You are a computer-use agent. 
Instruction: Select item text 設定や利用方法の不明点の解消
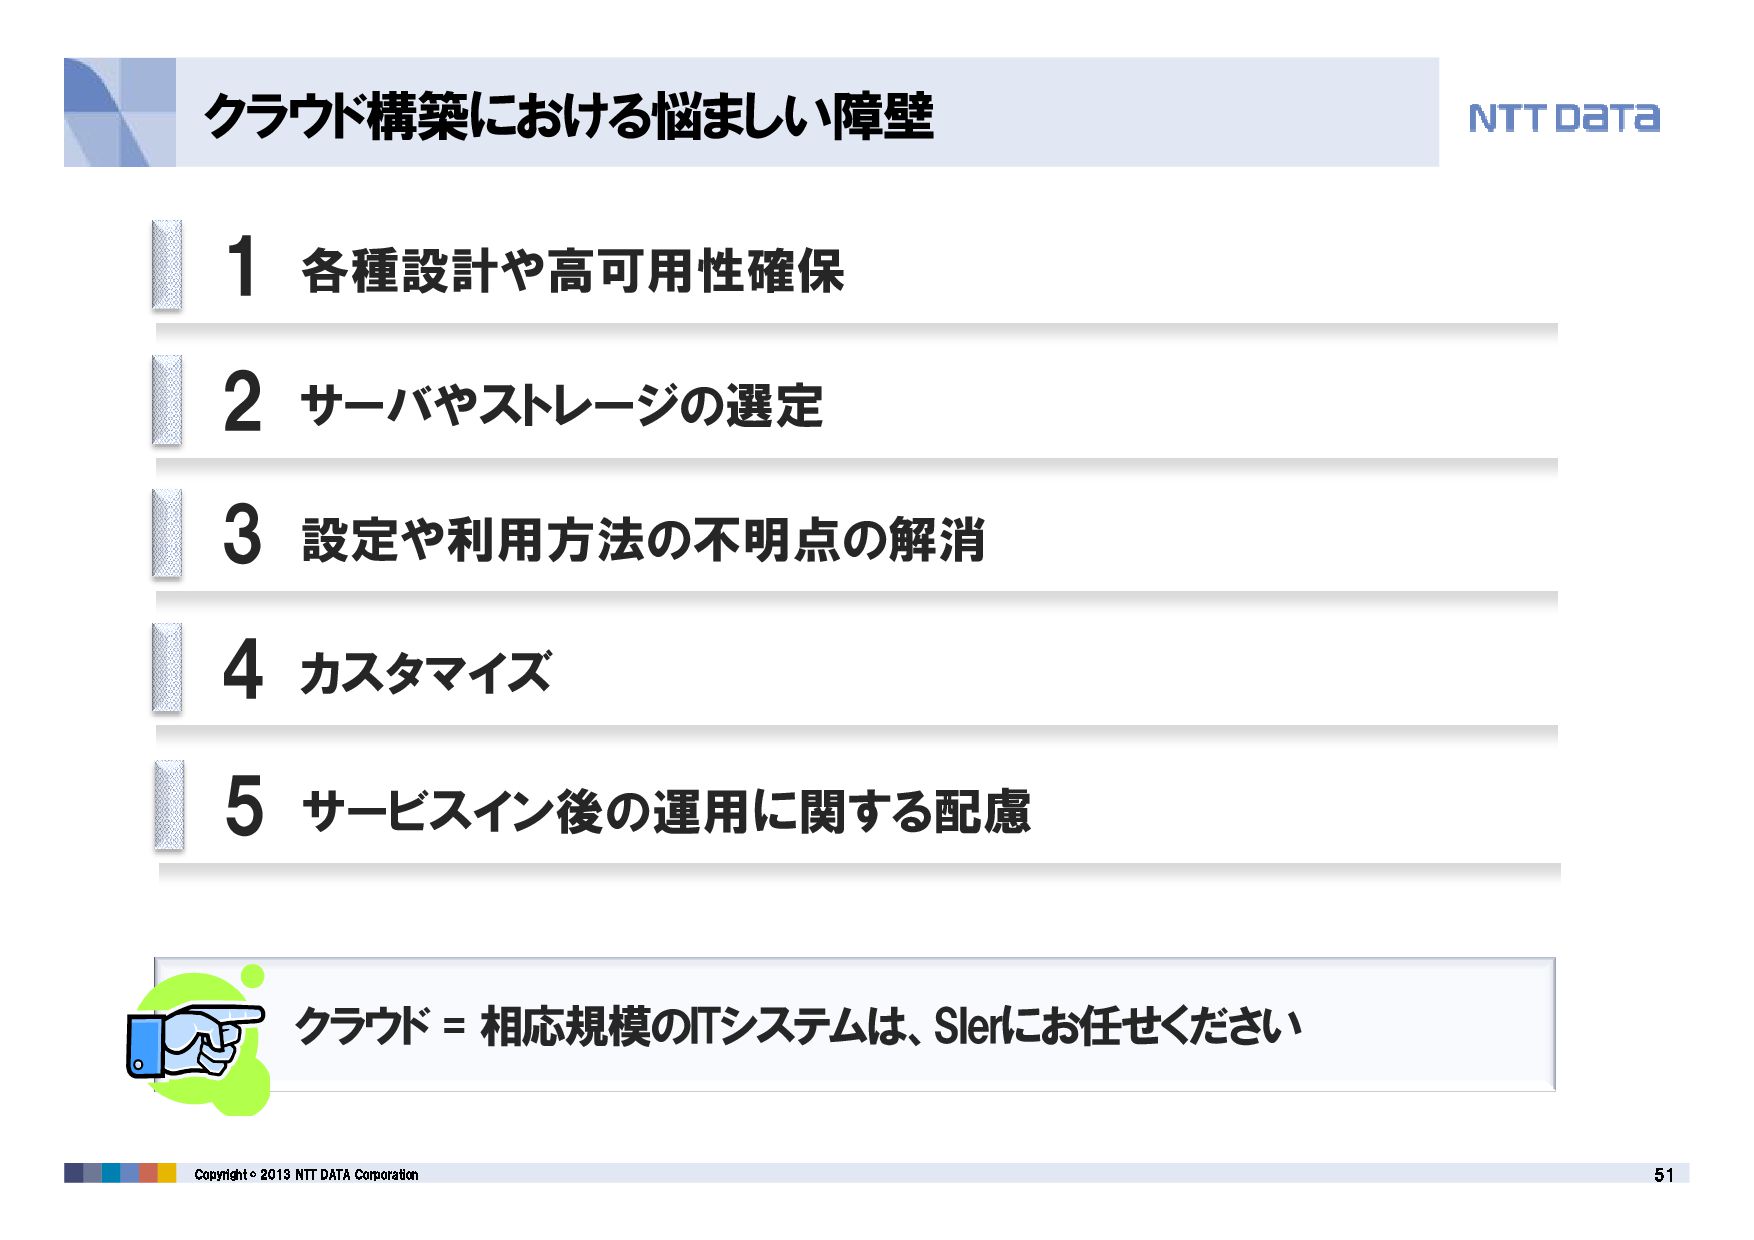pyautogui.click(x=643, y=540)
